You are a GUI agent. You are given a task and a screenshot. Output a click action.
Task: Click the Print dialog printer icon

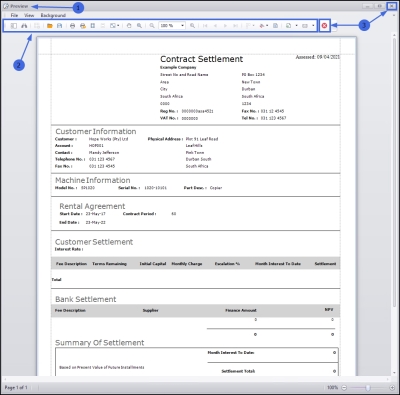(72, 26)
